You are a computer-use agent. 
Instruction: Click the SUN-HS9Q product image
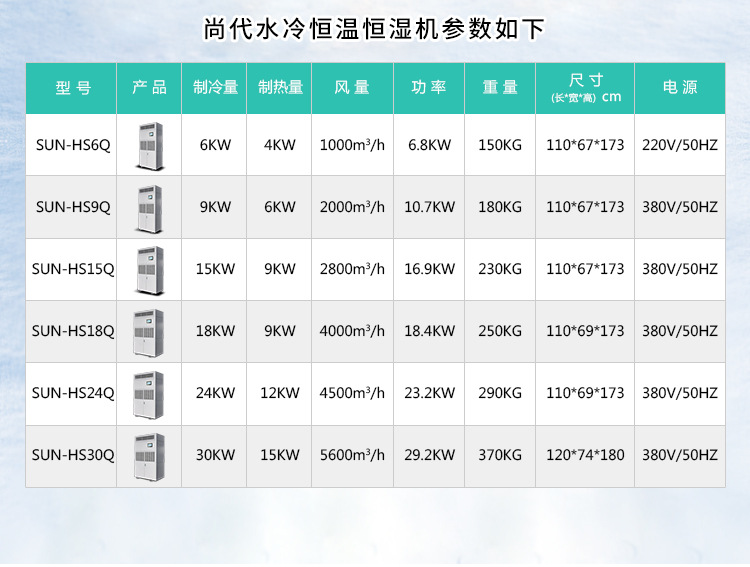pos(150,208)
